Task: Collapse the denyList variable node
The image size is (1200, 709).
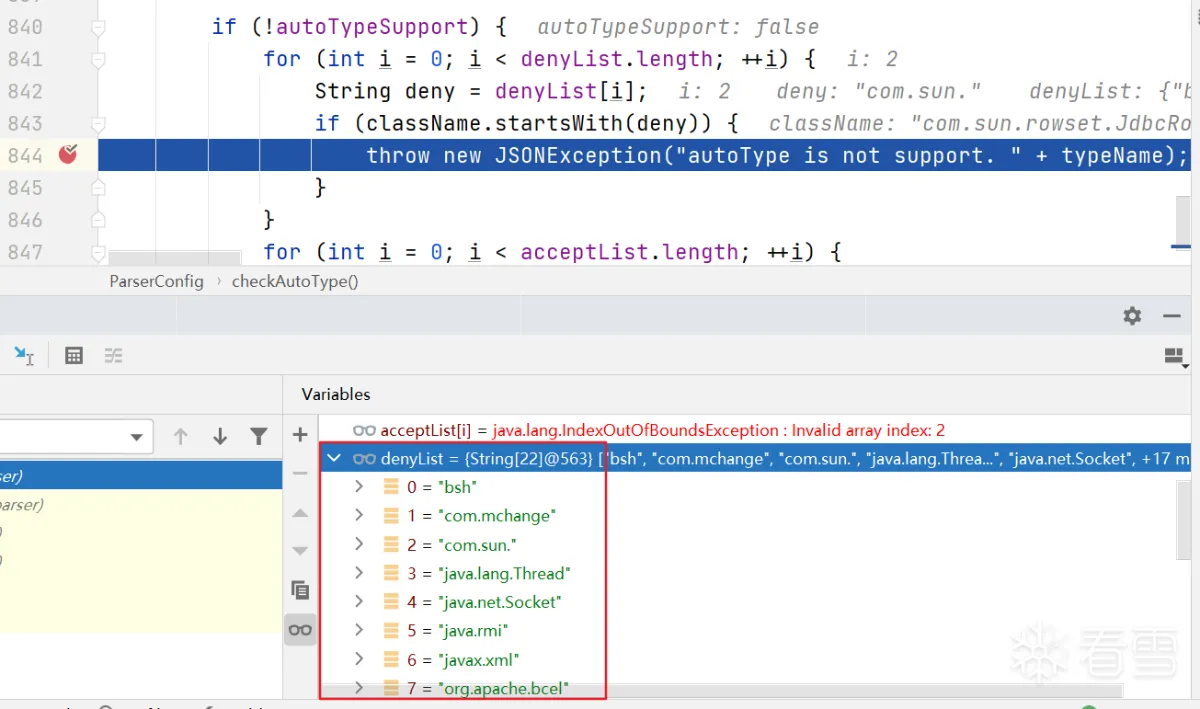Action: [x=334, y=459]
